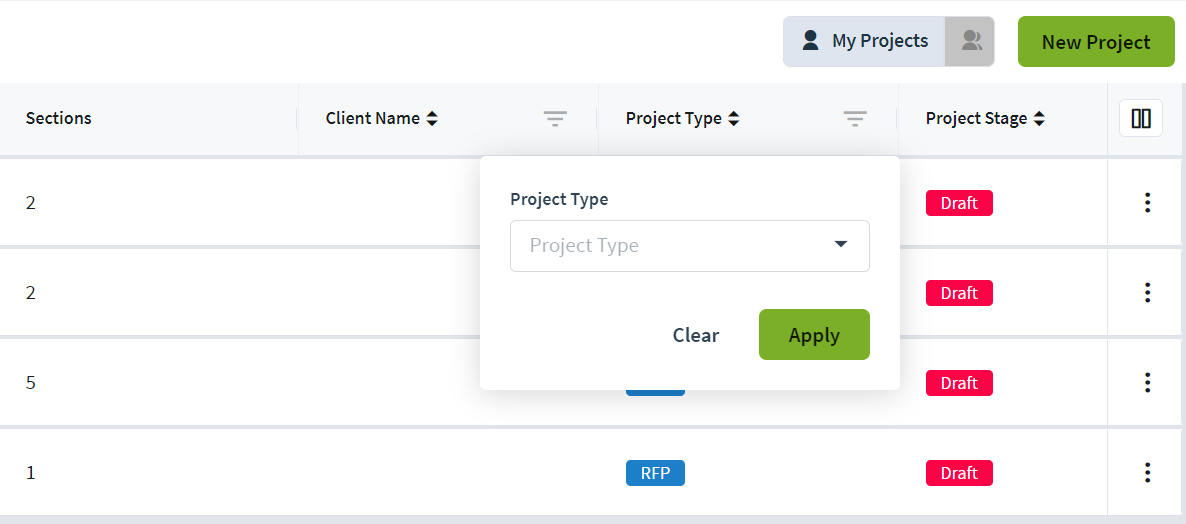Click Apply in the filter popup
1186x524 pixels.
[814, 334]
